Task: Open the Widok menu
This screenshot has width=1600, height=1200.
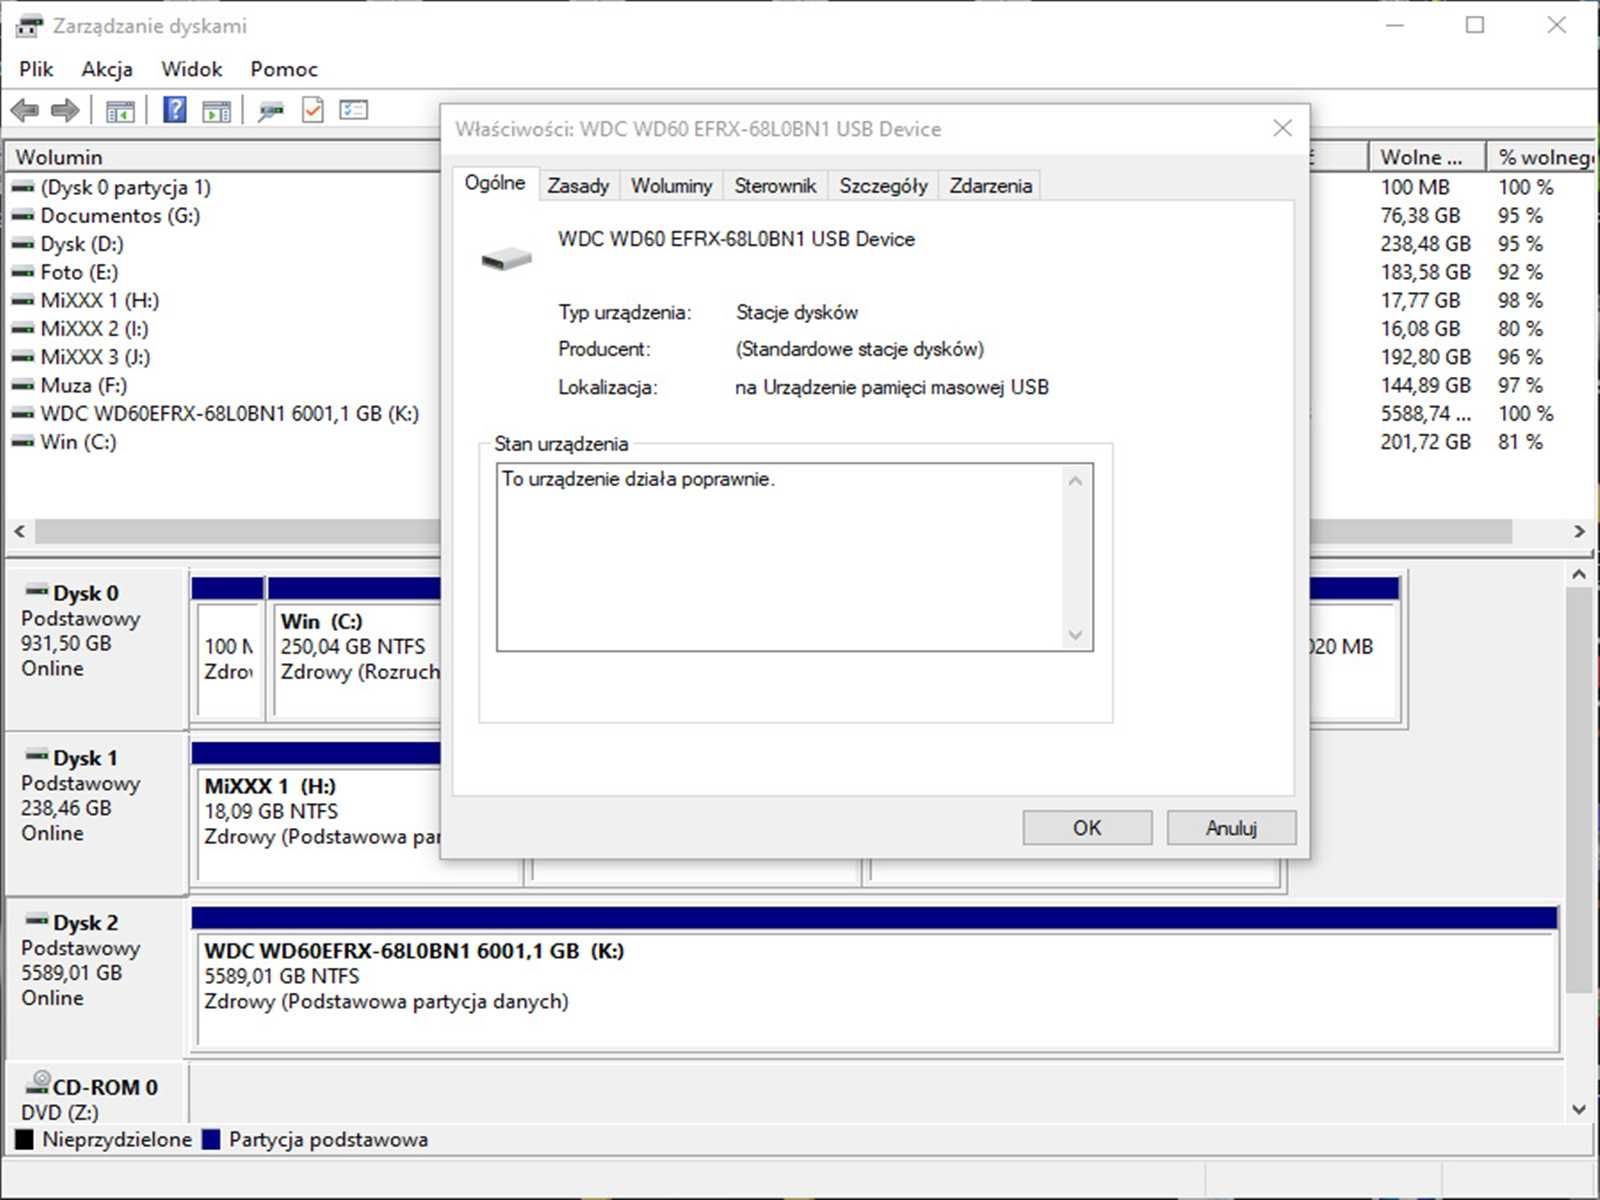Action: (x=192, y=69)
